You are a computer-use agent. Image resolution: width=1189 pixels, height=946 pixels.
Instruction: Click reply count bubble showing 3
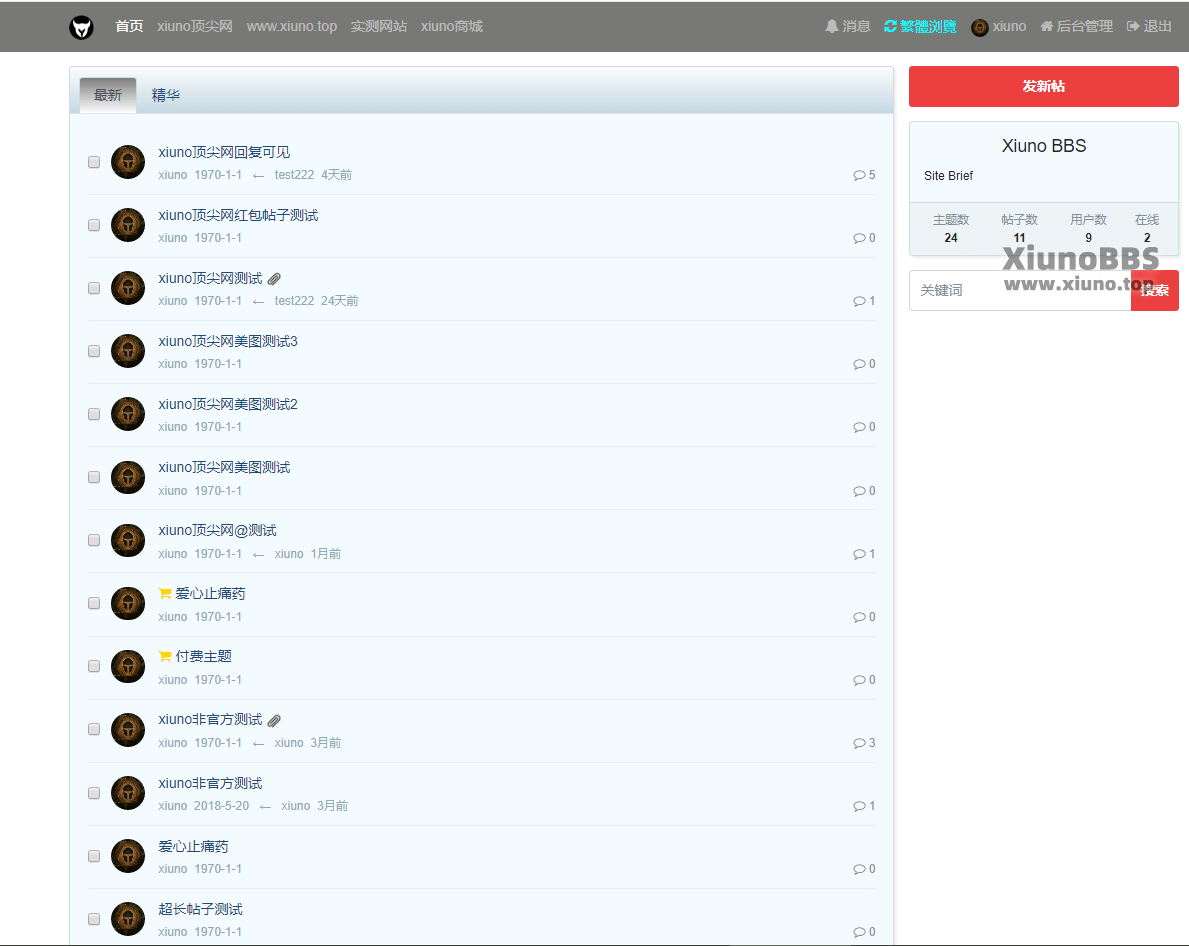click(x=864, y=743)
